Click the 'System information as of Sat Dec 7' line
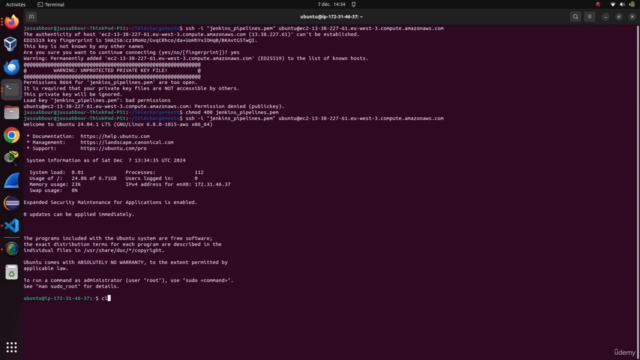Screen dimensions: 640x360 tap(106, 160)
